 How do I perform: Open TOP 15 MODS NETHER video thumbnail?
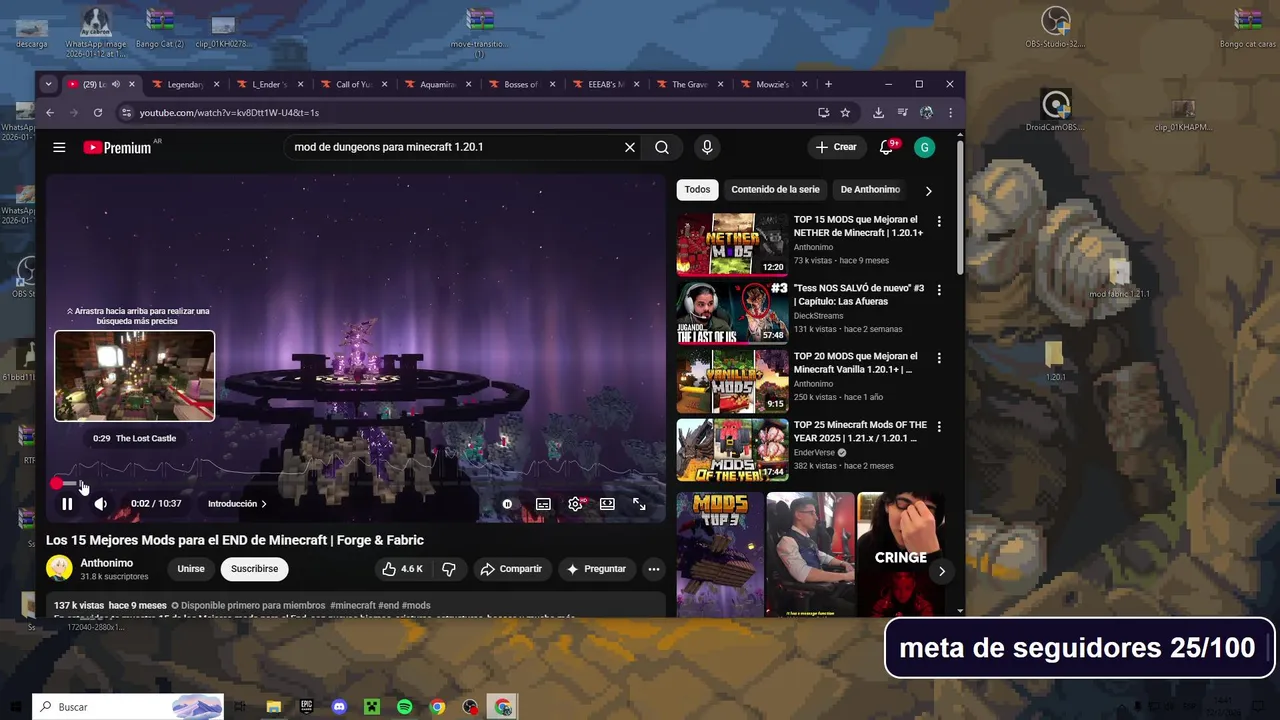[733, 244]
